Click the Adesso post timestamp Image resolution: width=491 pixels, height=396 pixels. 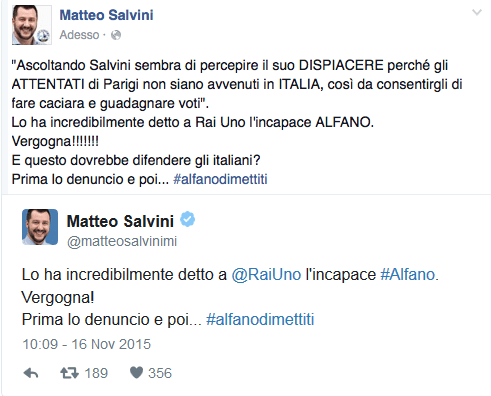(x=79, y=35)
